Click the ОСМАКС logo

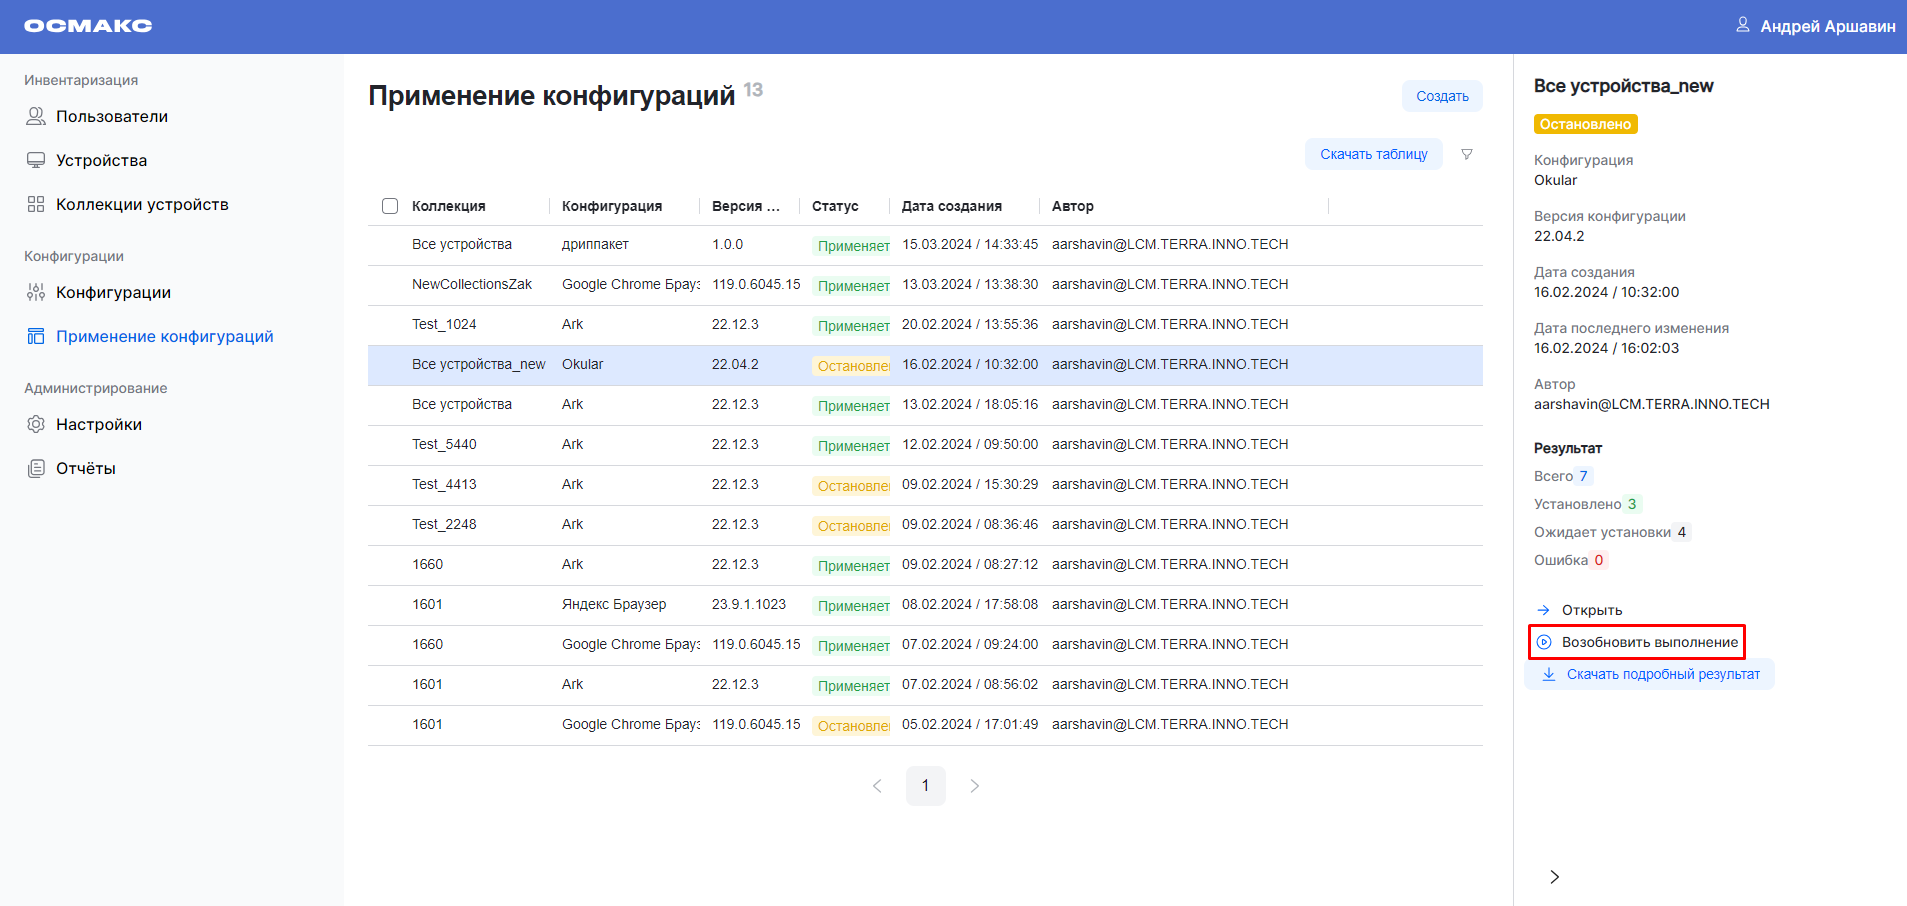pyautogui.click(x=88, y=26)
